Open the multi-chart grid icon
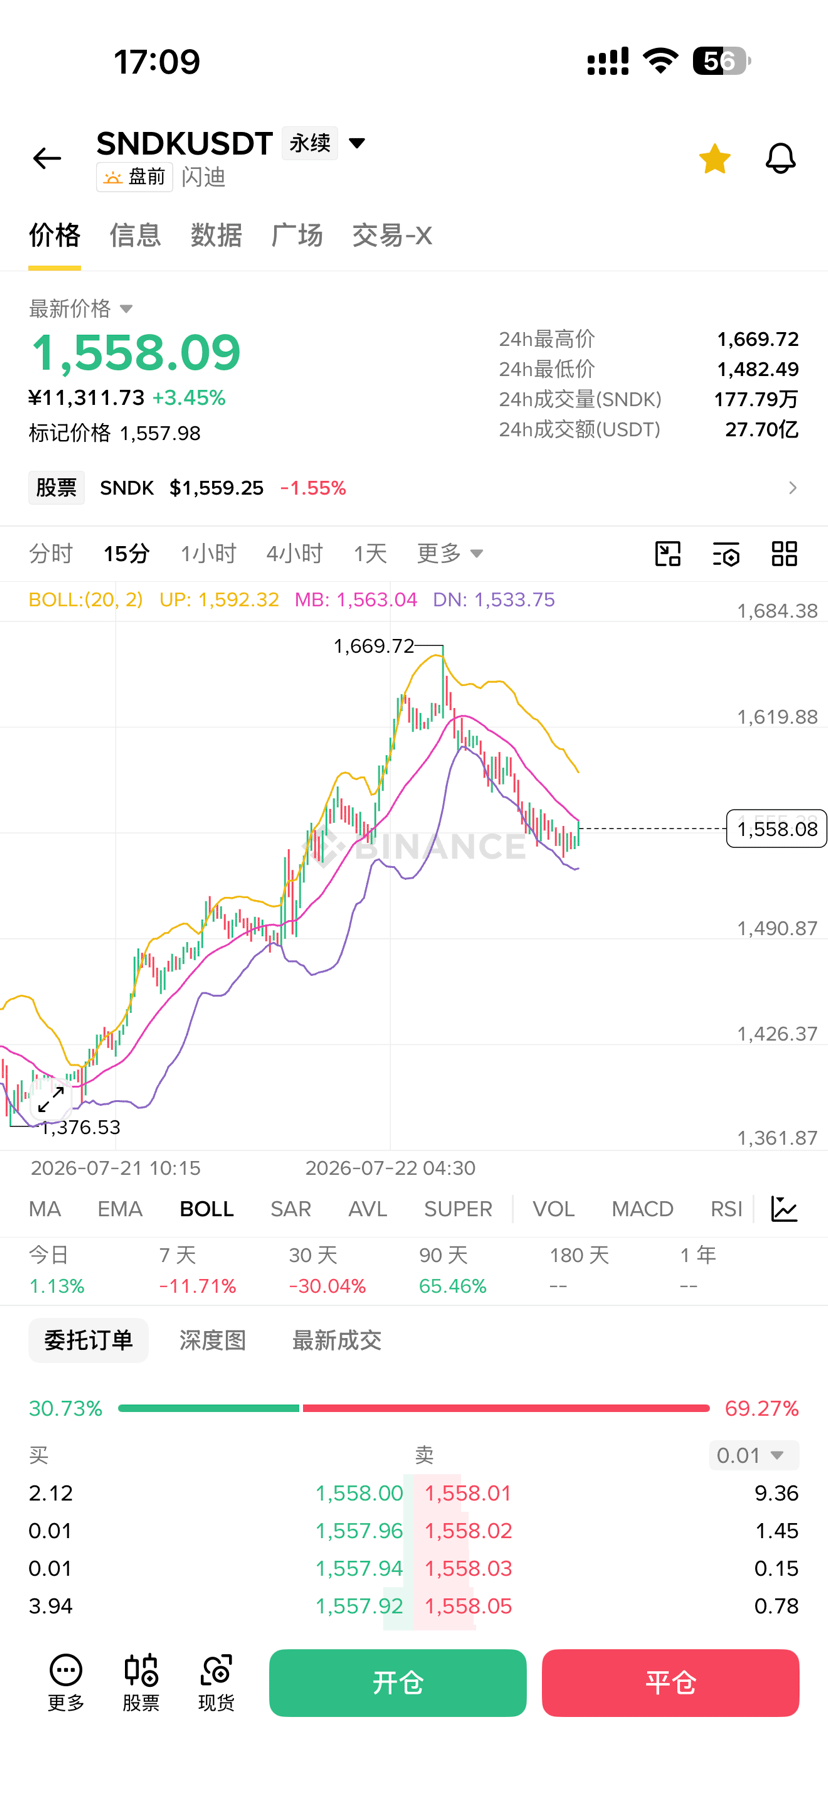 [x=785, y=554]
